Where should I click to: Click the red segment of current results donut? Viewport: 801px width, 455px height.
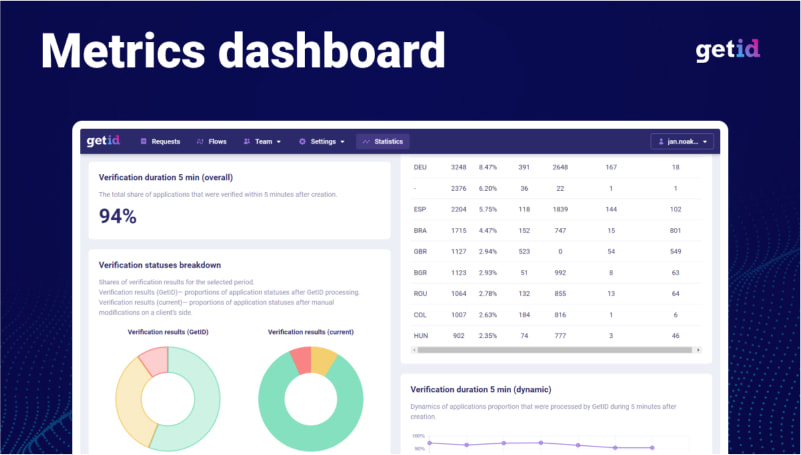(301, 360)
